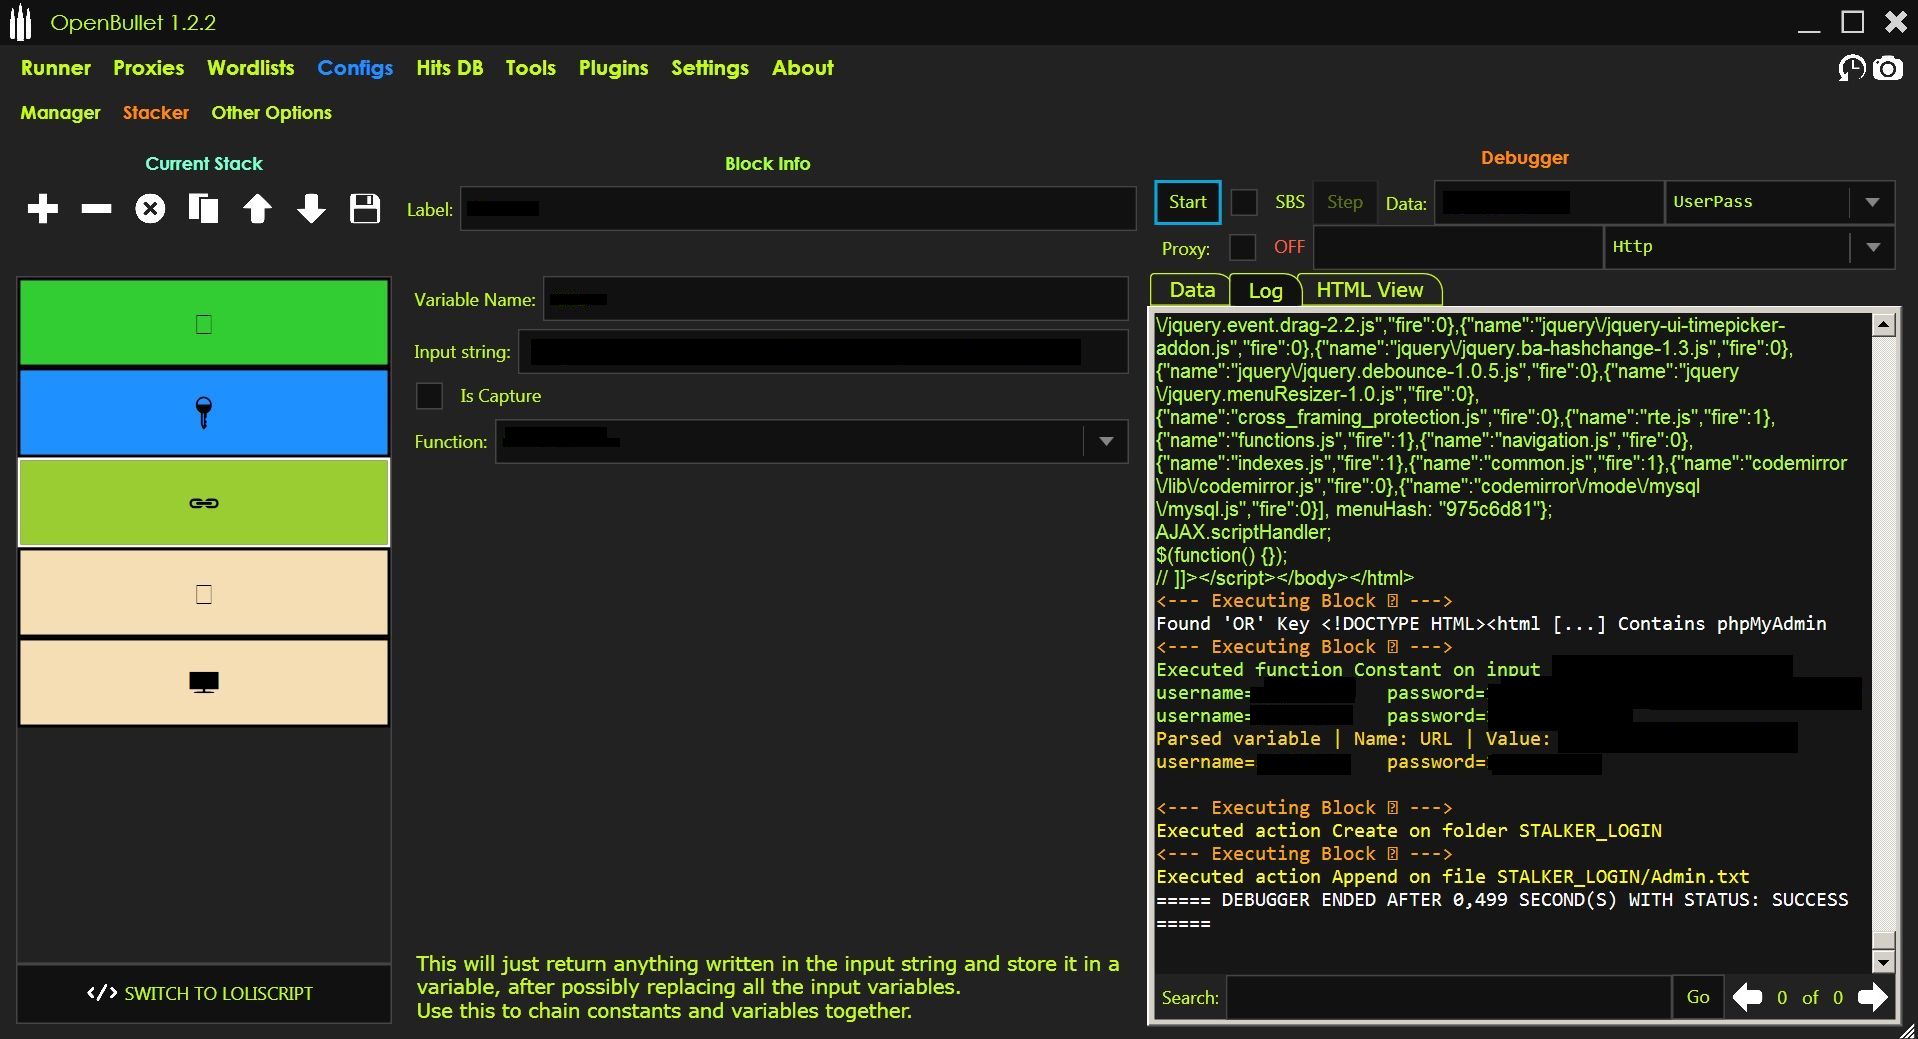Image resolution: width=1918 pixels, height=1039 pixels.
Task: Remove selected block with minus icon
Action: coord(96,209)
